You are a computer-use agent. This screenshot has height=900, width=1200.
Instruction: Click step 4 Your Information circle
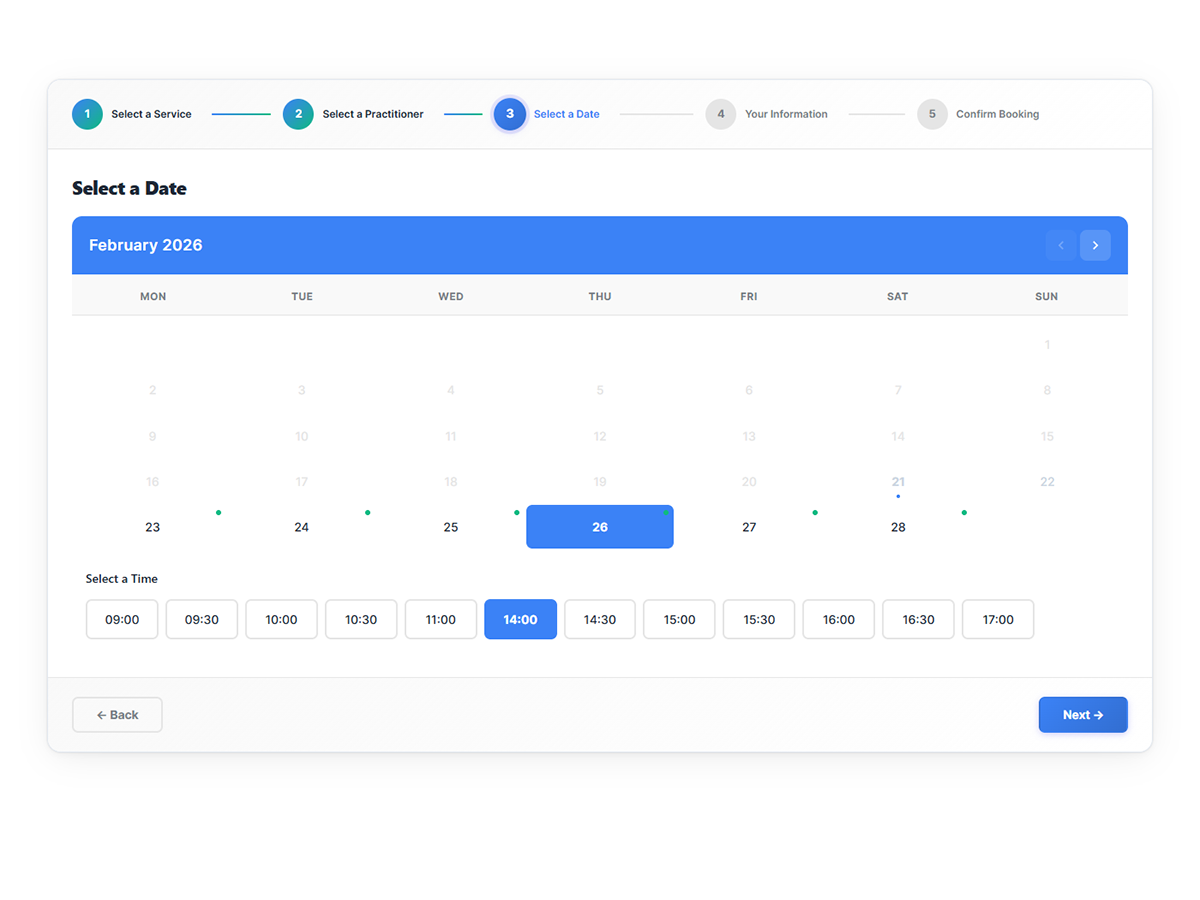pos(720,114)
